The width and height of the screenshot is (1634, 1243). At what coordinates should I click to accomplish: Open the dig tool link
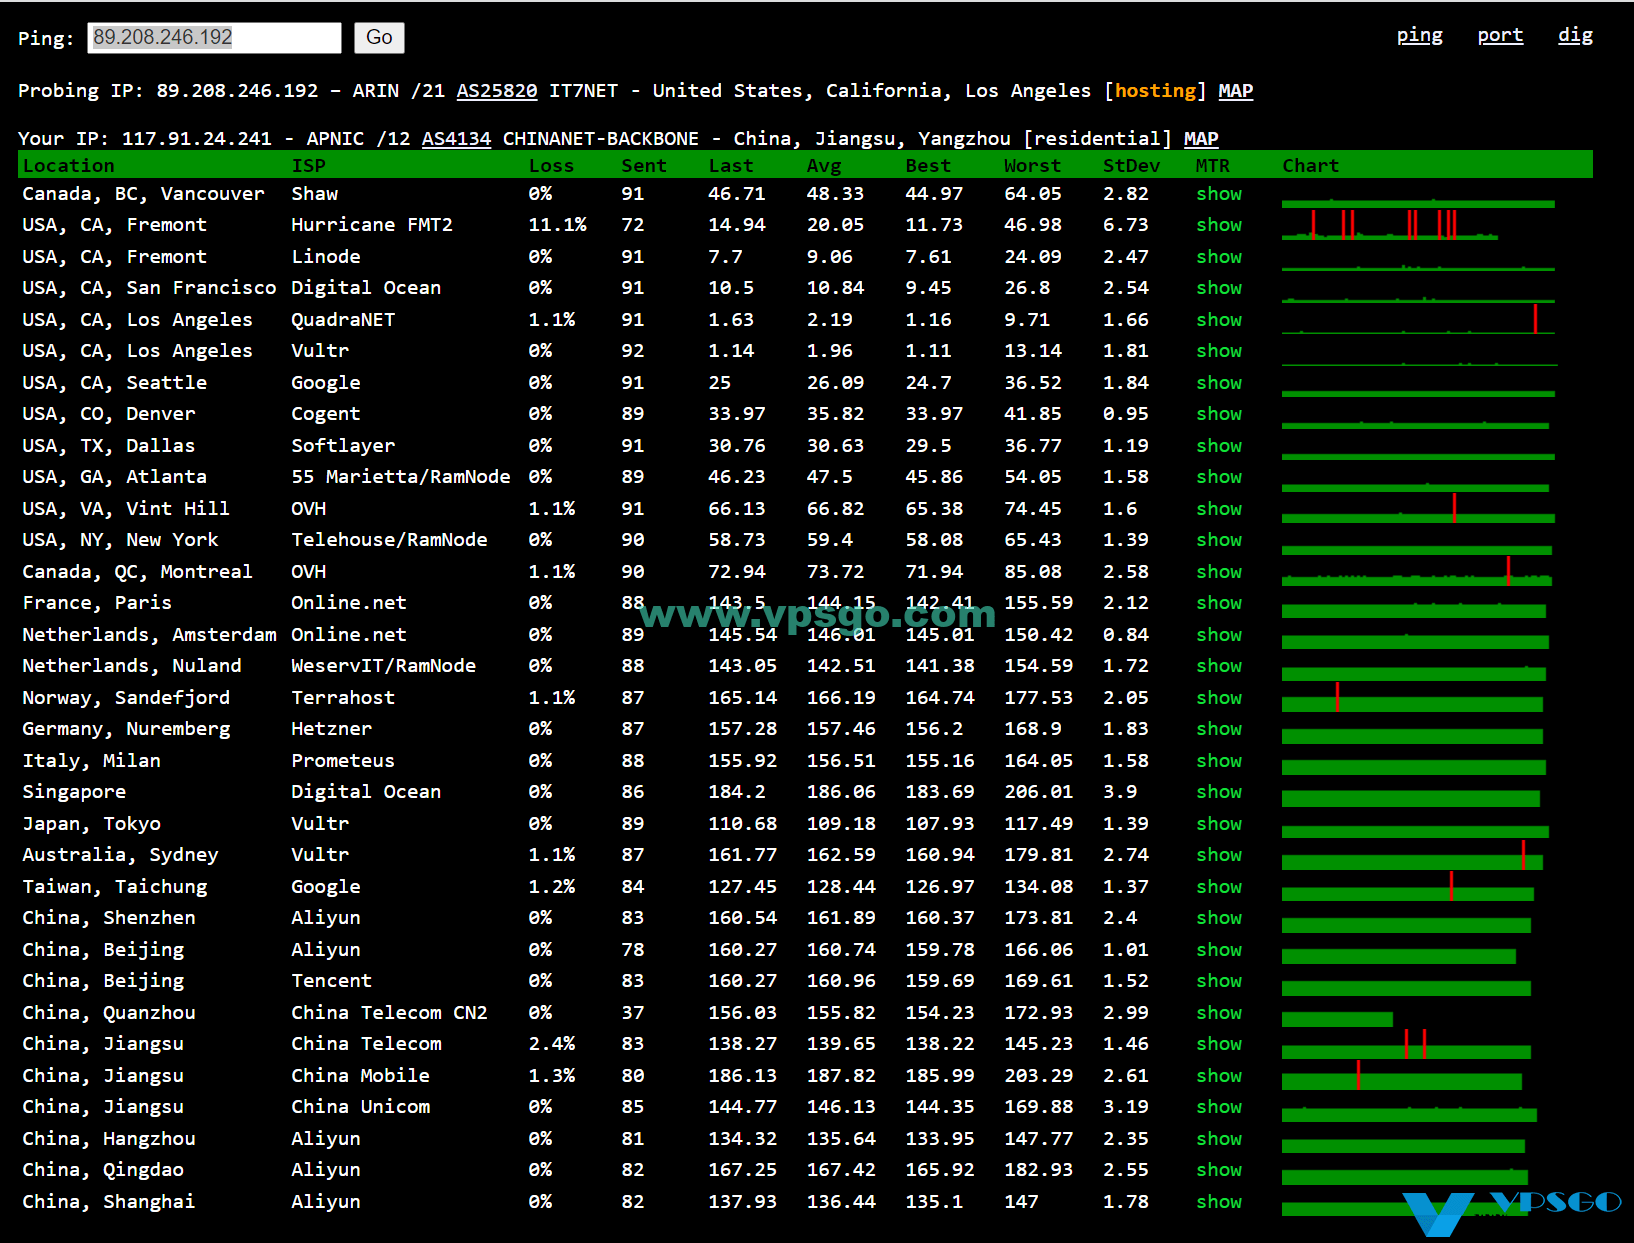(1575, 36)
